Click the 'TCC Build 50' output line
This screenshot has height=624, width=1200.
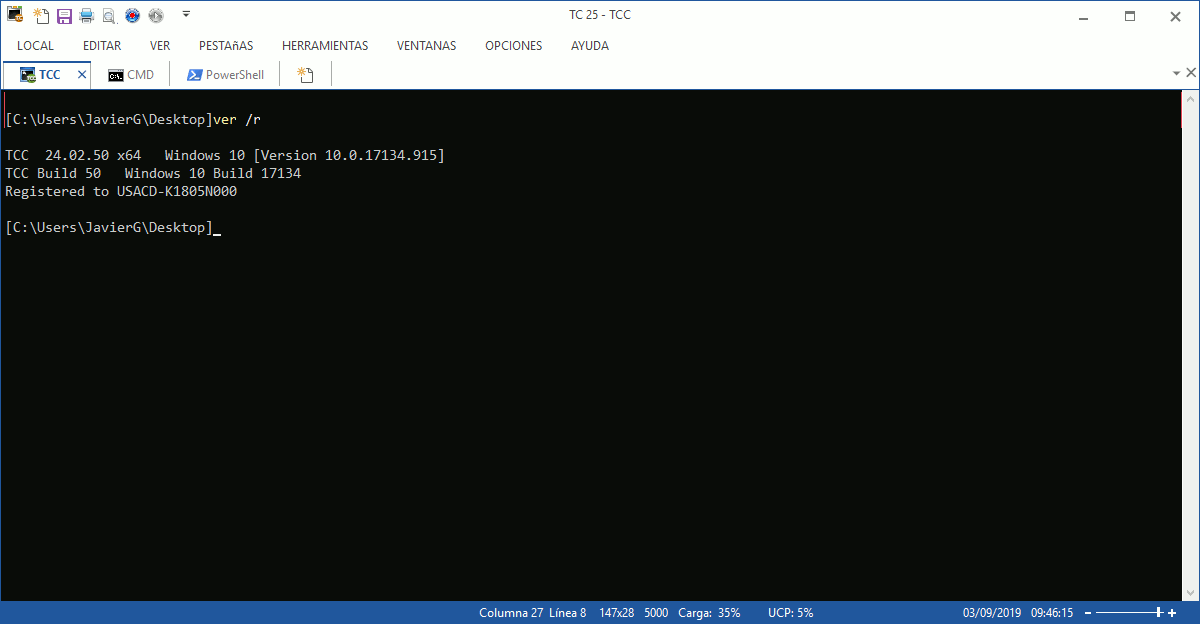tap(153, 174)
